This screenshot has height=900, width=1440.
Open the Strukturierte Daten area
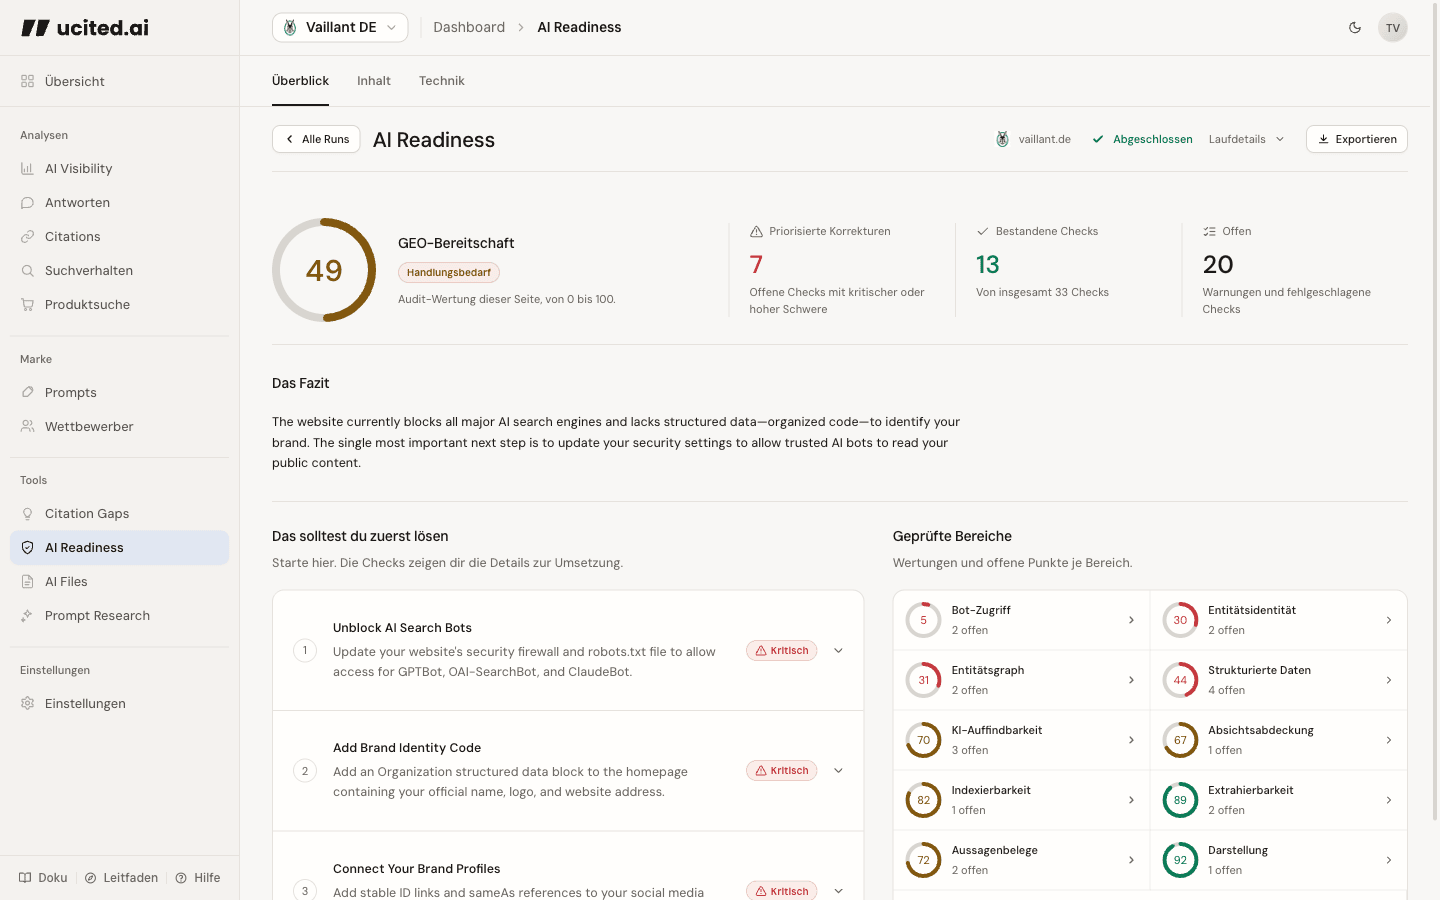tap(1278, 680)
